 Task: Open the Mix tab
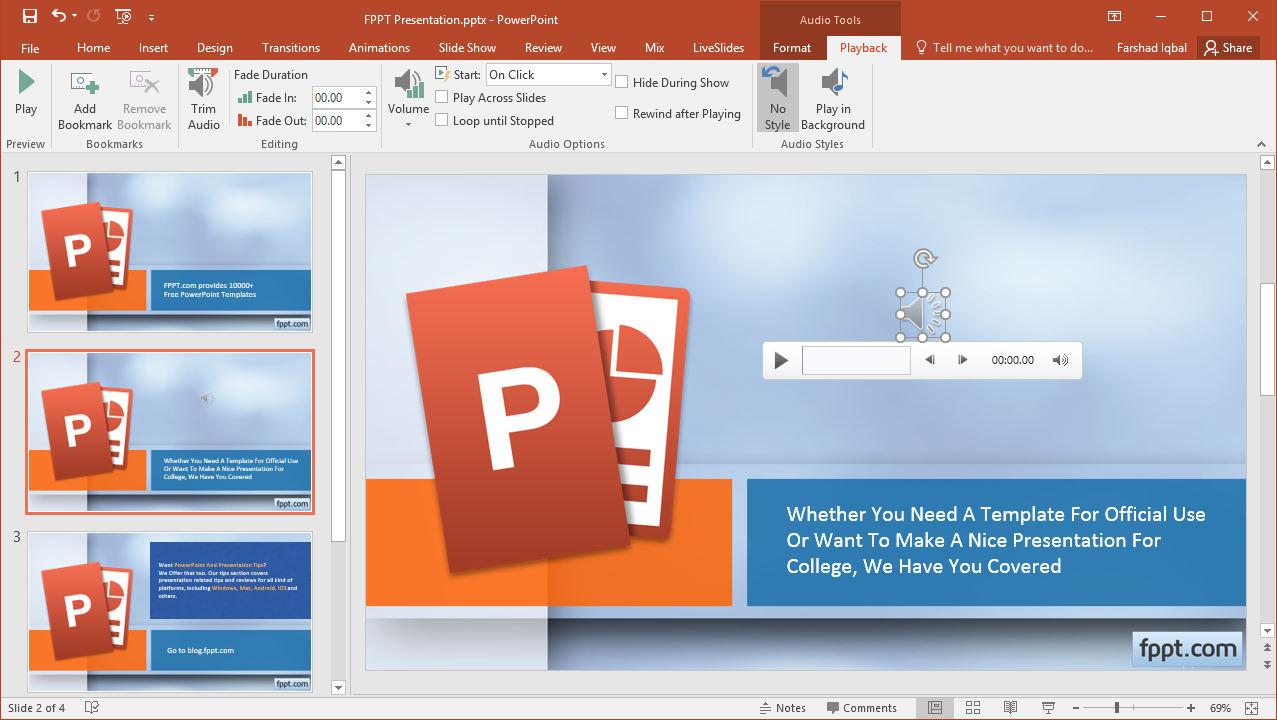click(x=655, y=48)
